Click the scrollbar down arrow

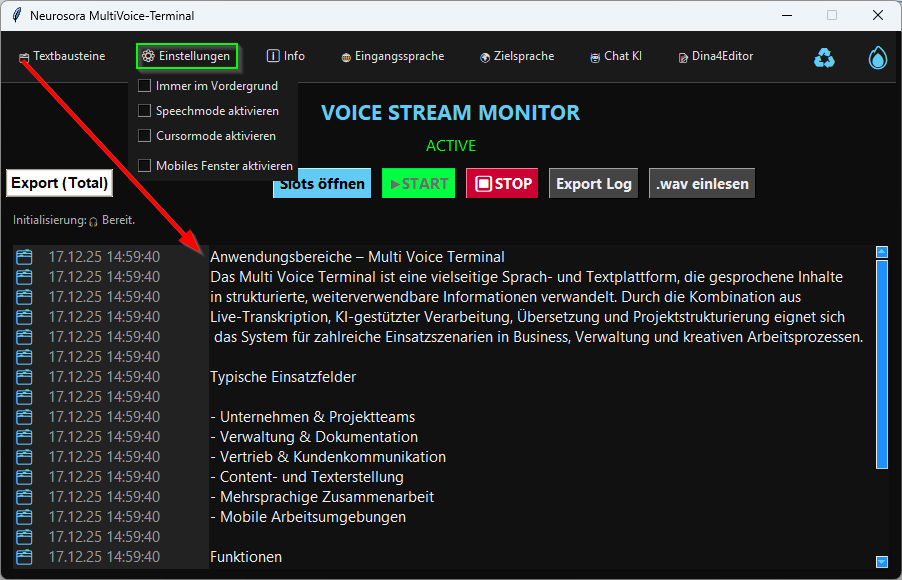(x=881, y=562)
